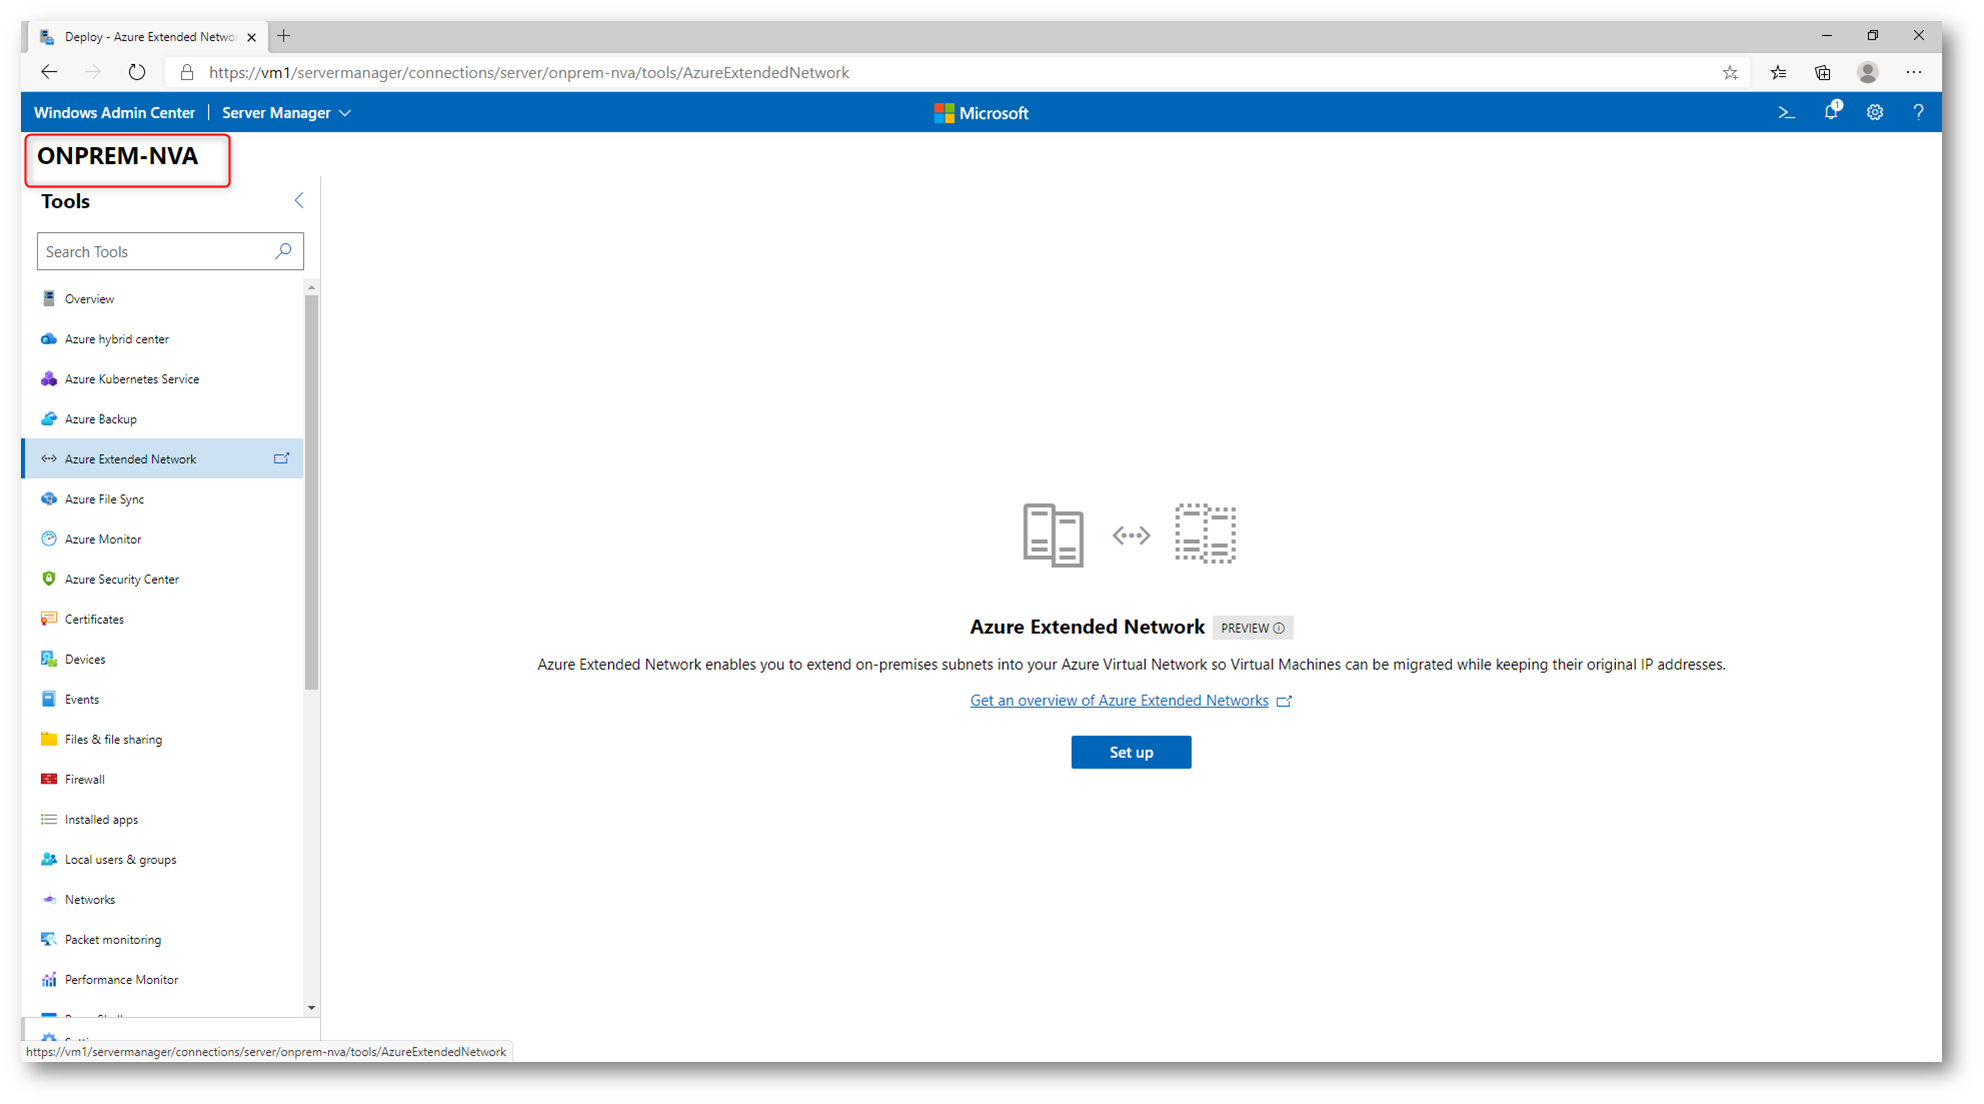Go back in browser history

[49, 72]
